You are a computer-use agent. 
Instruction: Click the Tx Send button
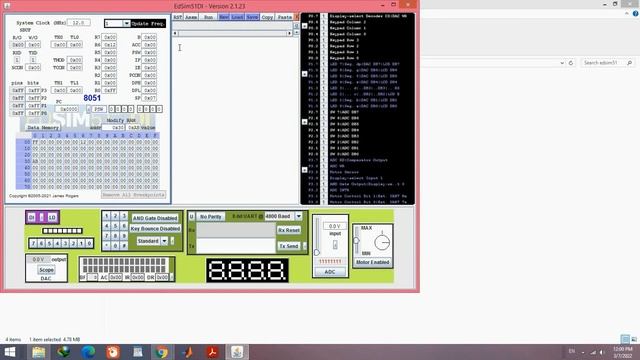point(289,246)
